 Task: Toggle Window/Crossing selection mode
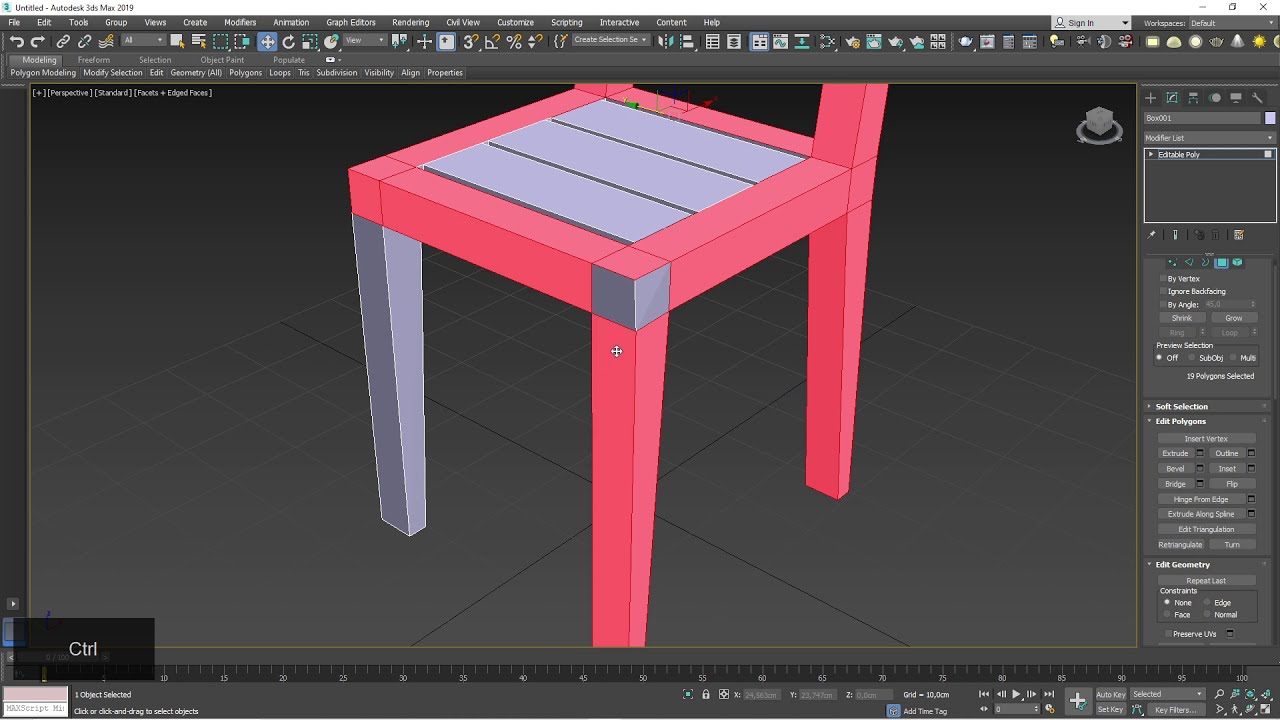242,41
